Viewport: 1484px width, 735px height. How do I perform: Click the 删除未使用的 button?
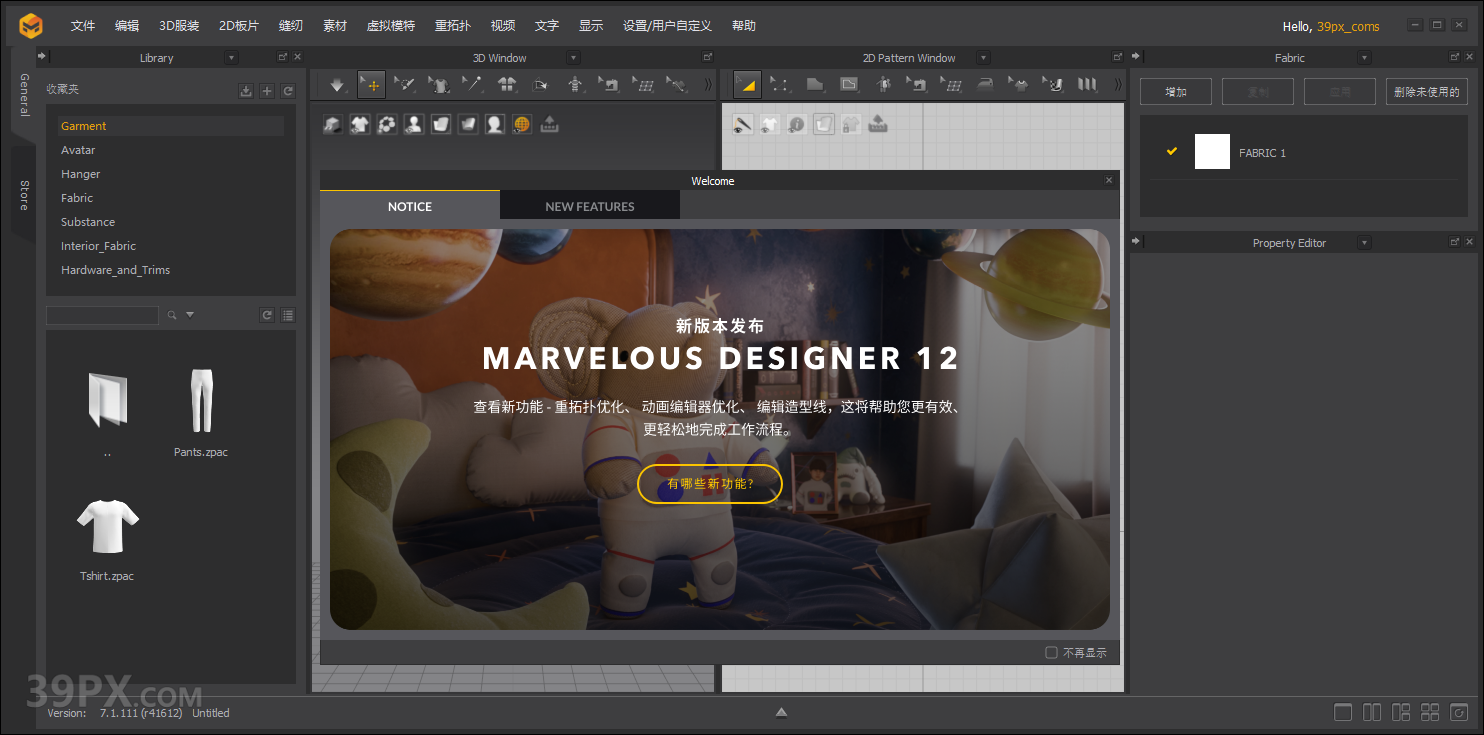coord(1427,92)
